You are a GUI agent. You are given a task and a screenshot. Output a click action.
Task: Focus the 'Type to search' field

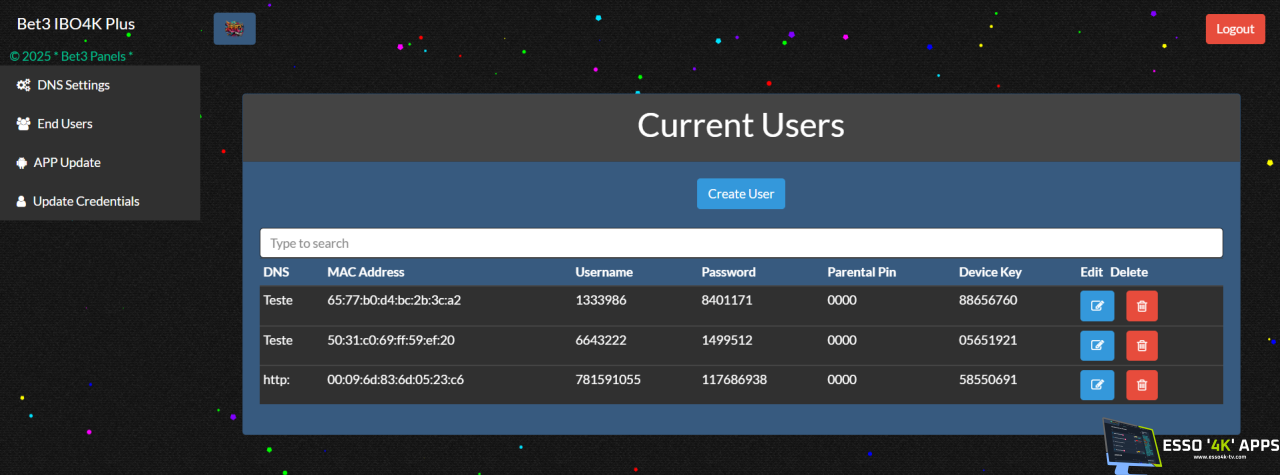point(740,243)
